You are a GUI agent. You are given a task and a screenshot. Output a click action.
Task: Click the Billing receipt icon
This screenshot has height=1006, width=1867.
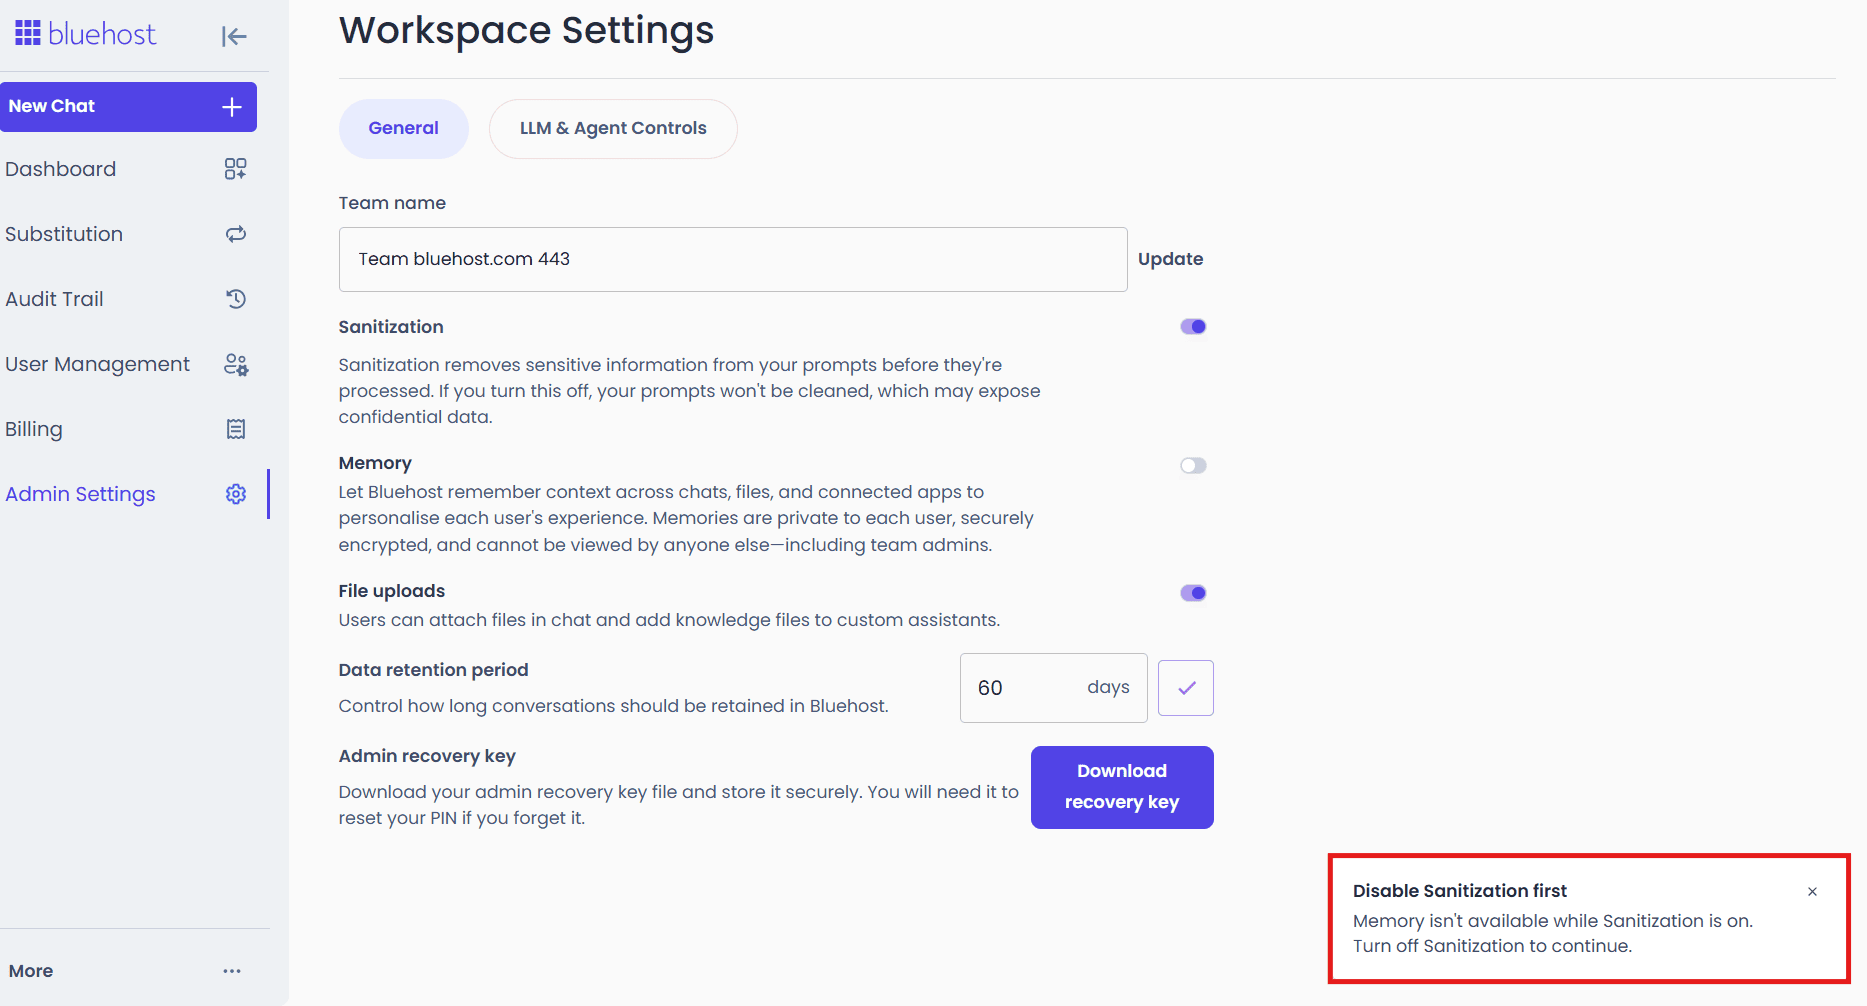(x=236, y=429)
